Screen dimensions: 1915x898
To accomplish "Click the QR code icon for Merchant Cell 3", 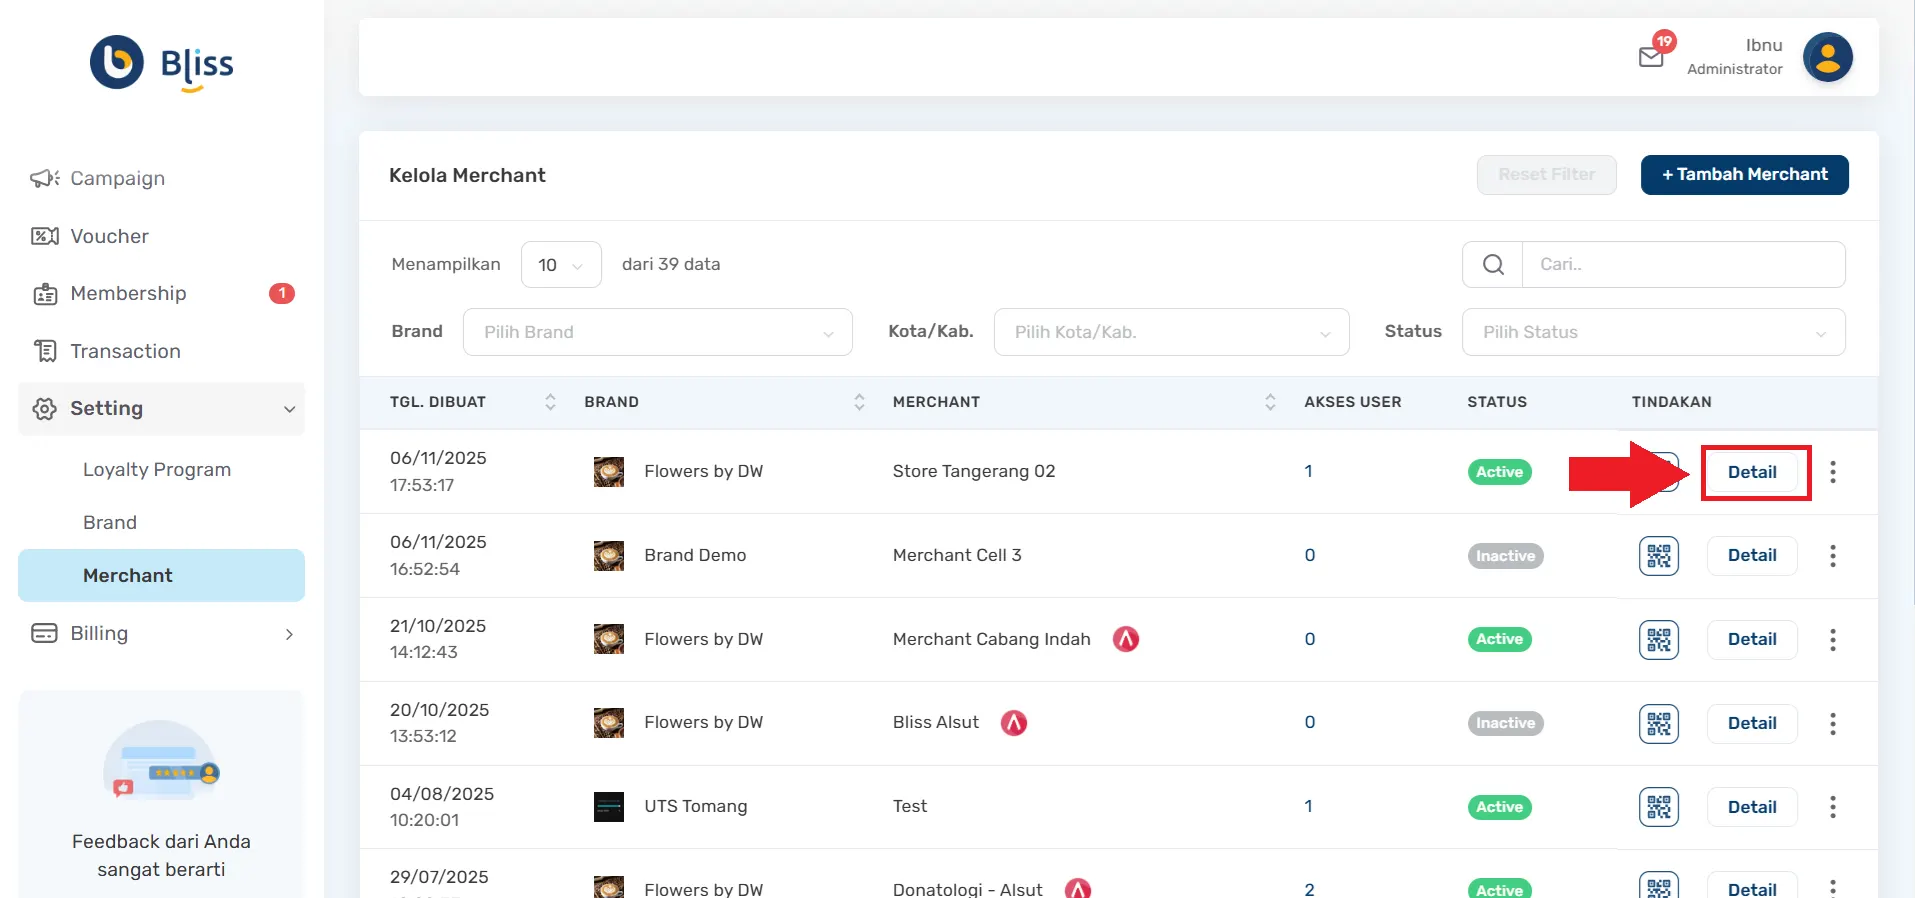I will [x=1658, y=556].
